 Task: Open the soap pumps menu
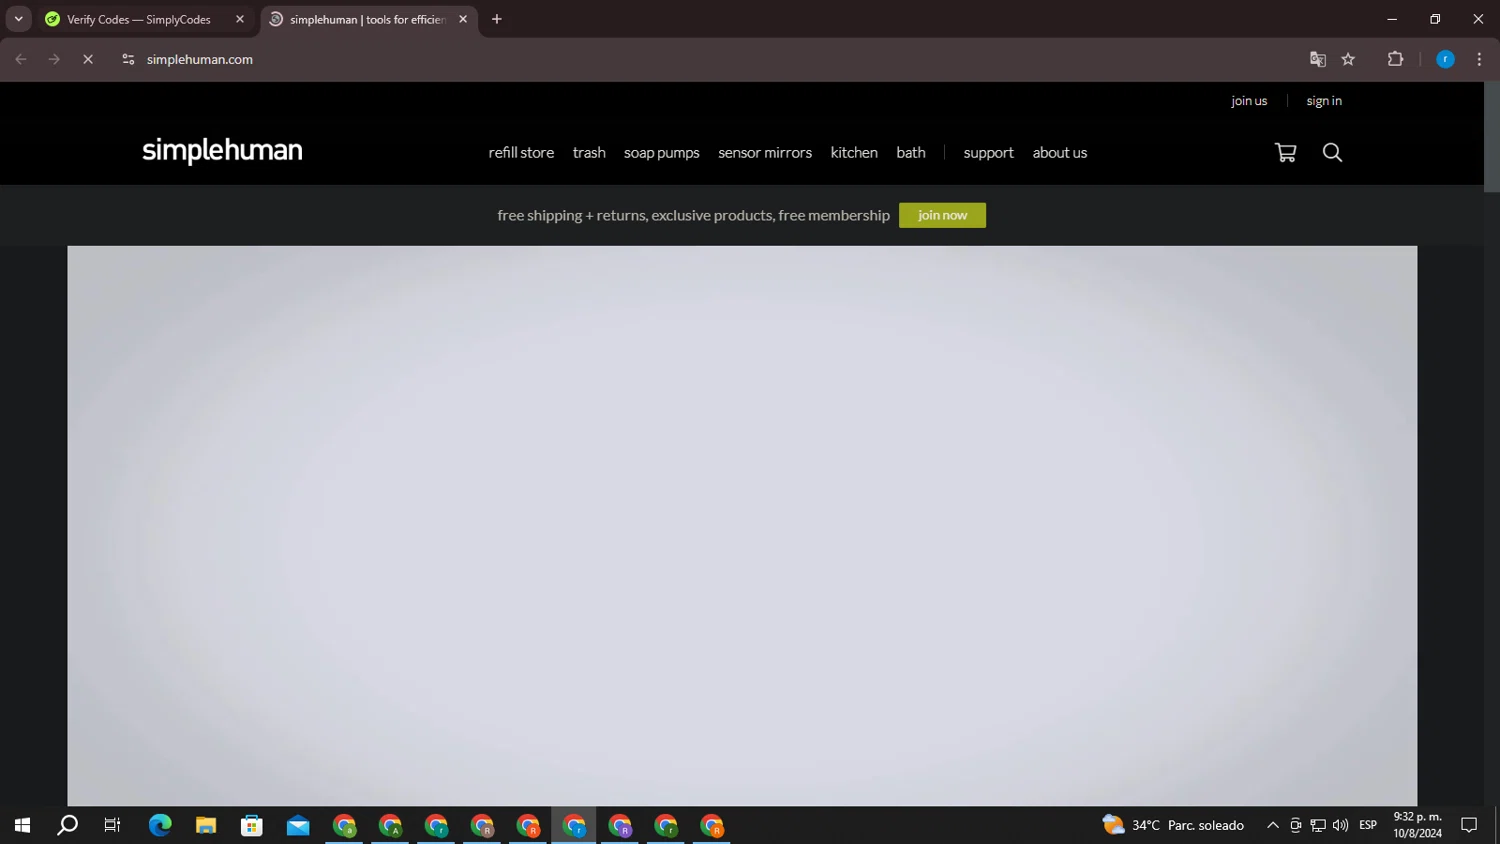point(662,152)
